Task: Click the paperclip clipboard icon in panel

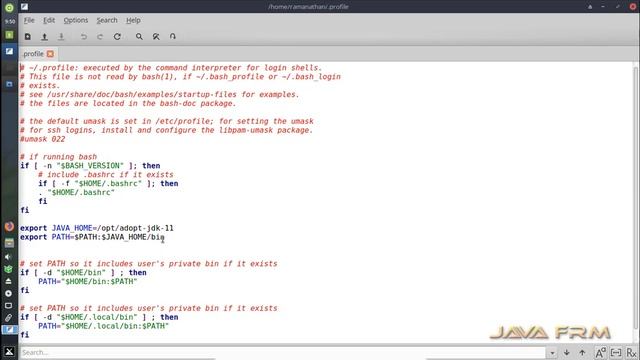Action: (8, 318)
